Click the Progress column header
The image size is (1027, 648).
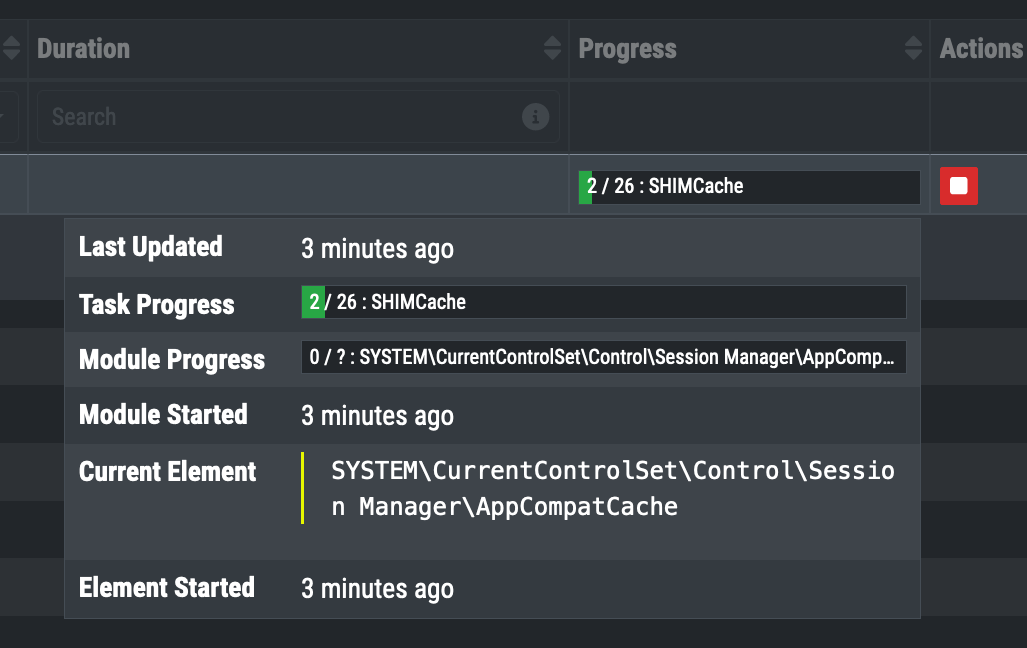coord(628,48)
